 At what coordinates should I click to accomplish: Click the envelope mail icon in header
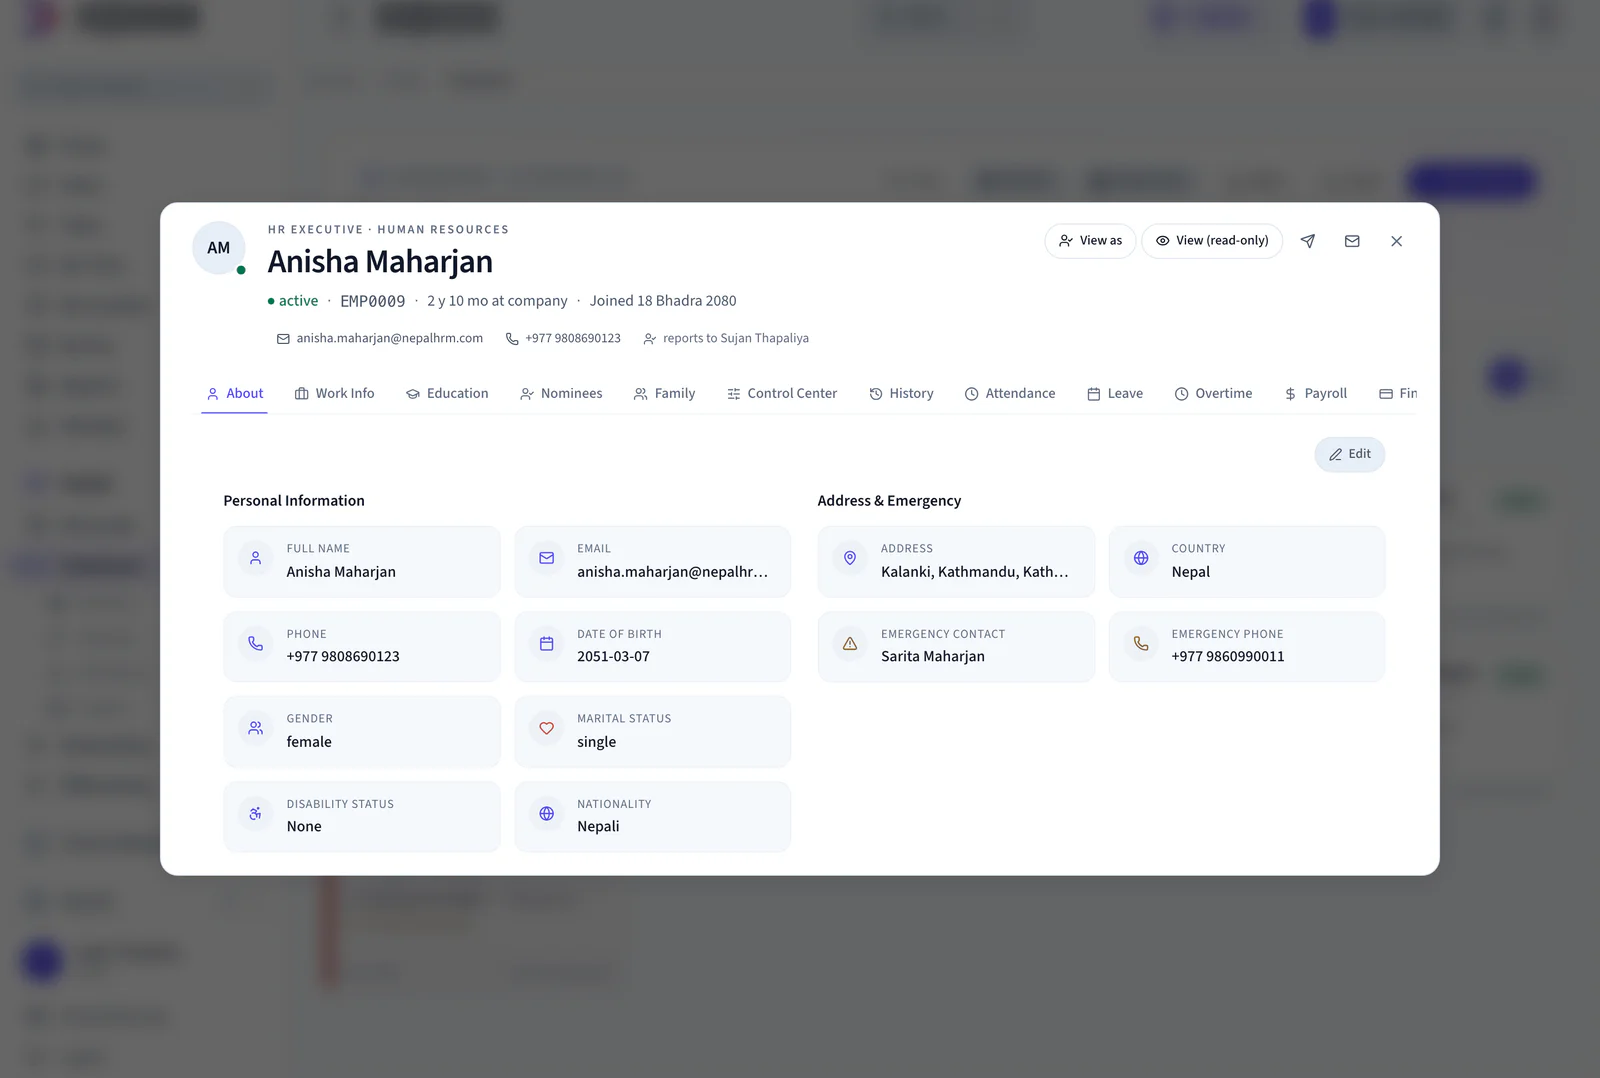[1352, 241]
